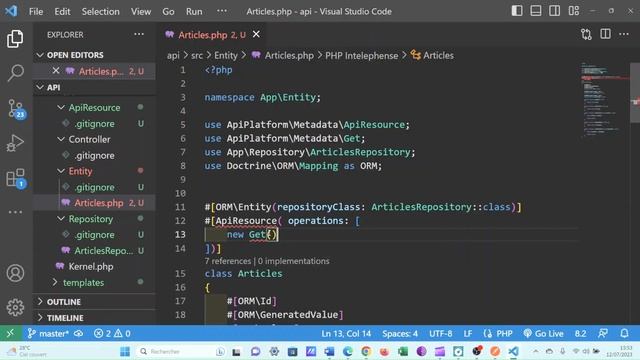Split the editor to the right
This screenshot has height=360, width=640.
point(605,34)
